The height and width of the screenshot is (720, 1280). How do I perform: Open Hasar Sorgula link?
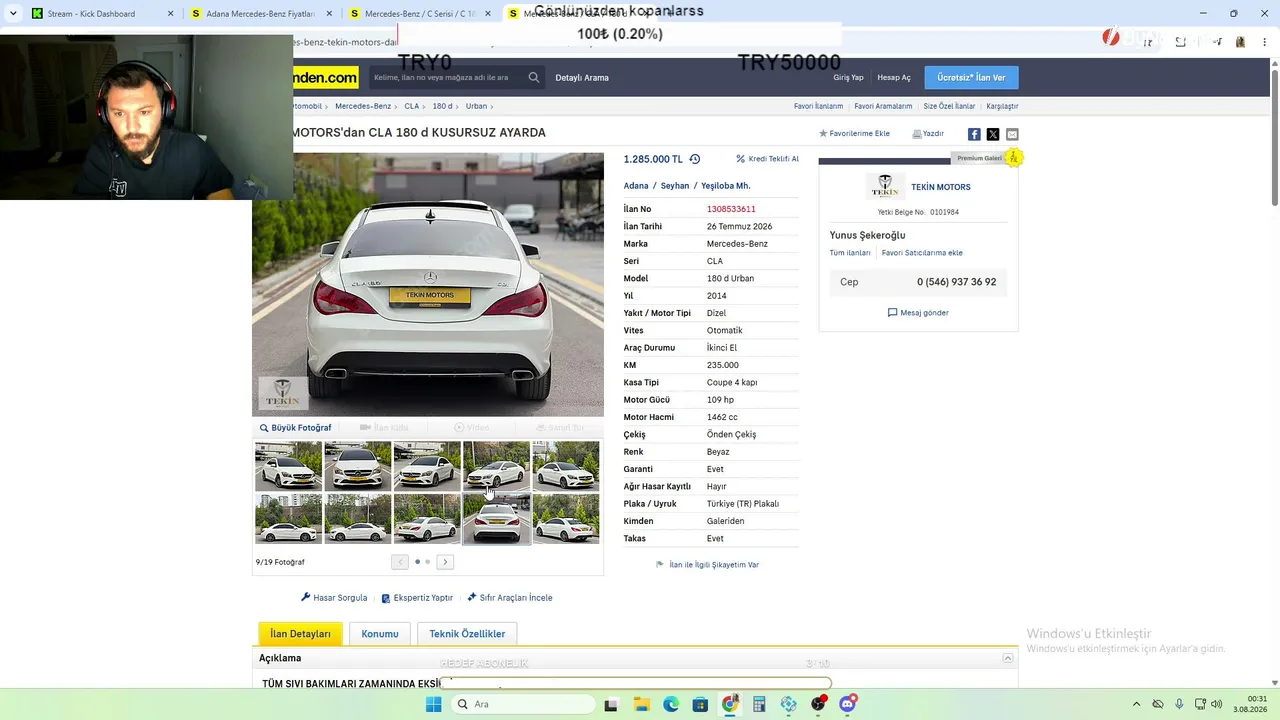334,598
